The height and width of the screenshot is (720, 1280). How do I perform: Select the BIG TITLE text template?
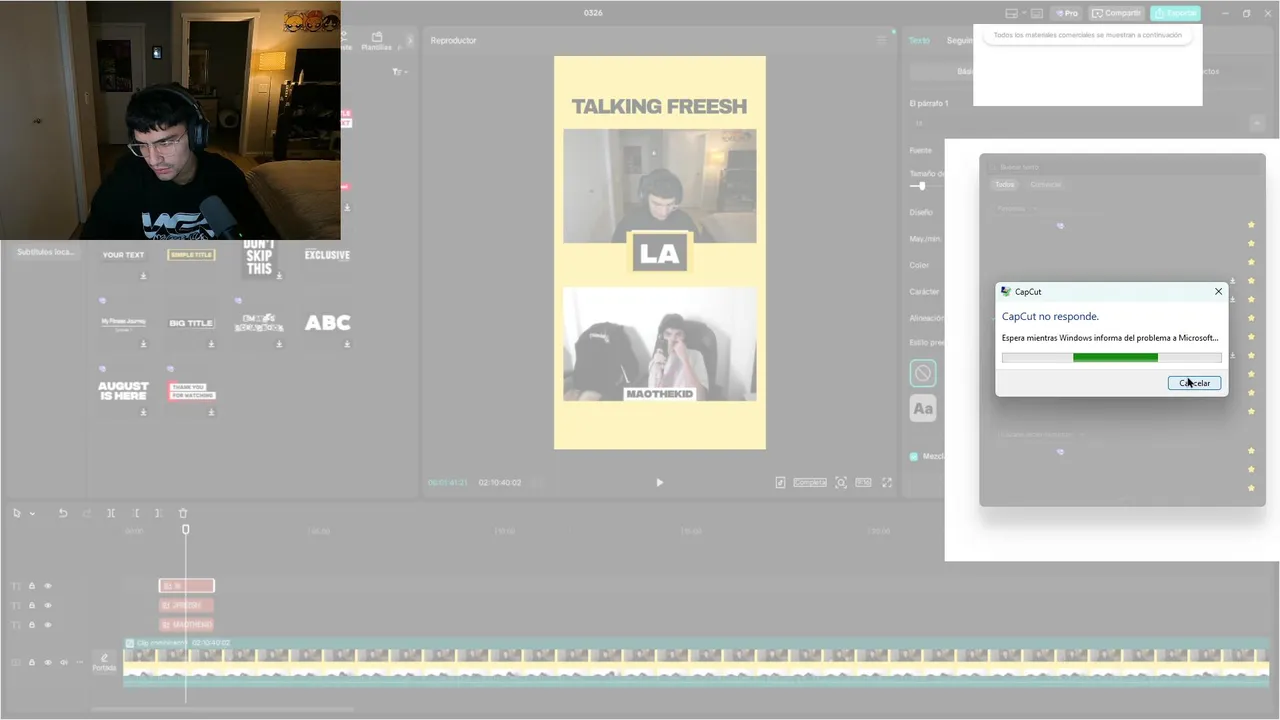point(191,323)
